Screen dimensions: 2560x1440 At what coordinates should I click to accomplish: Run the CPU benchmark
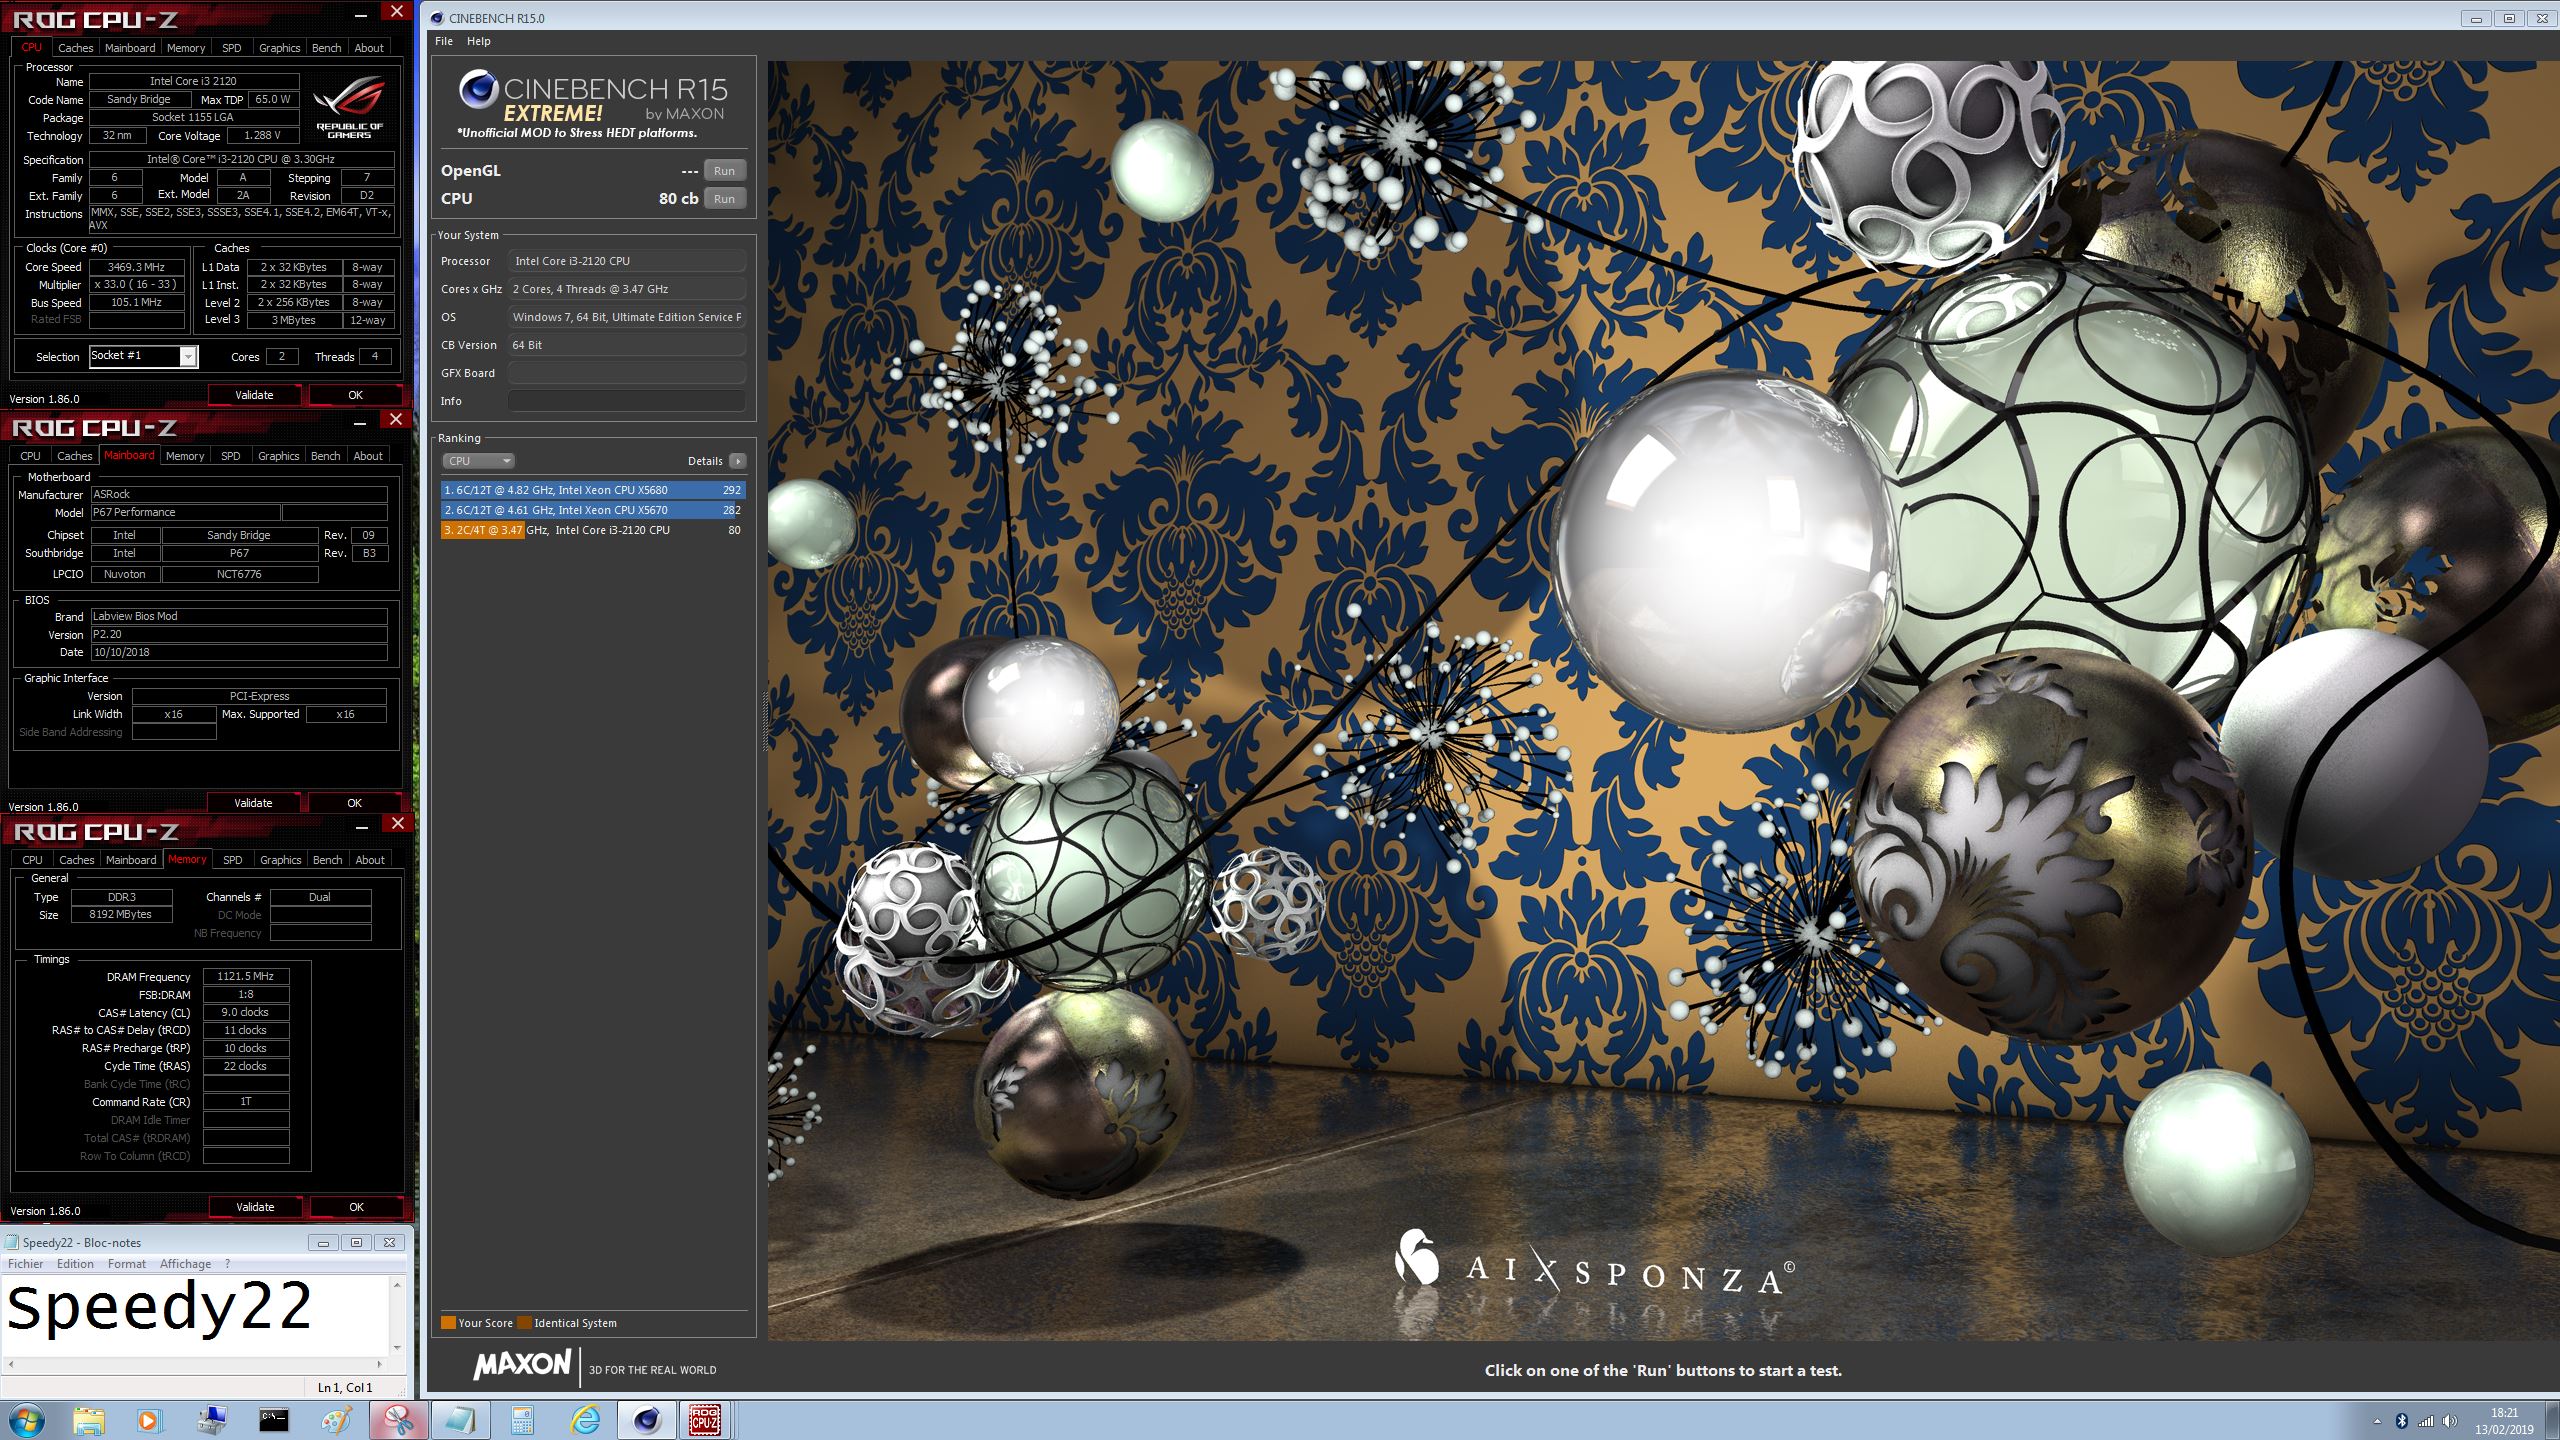(724, 199)
